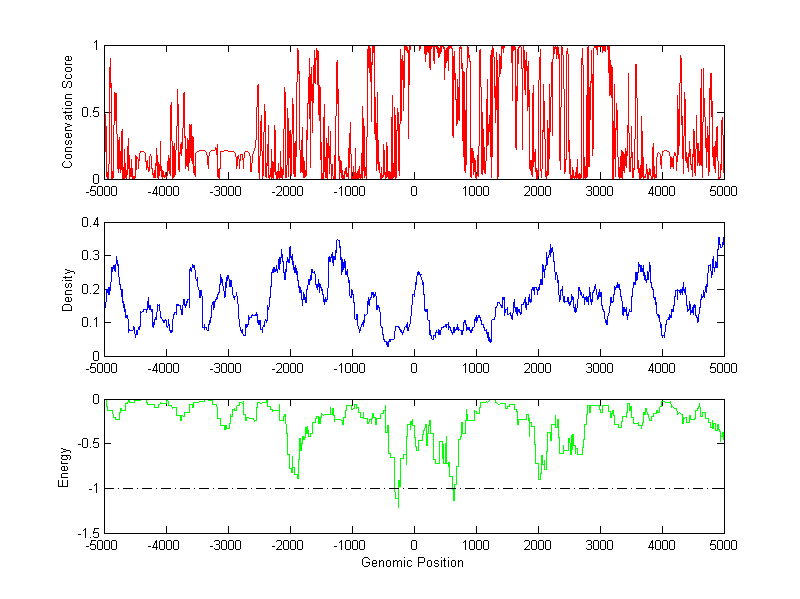Click the "5000" tick label under the Energy plot

pos(723,546)
